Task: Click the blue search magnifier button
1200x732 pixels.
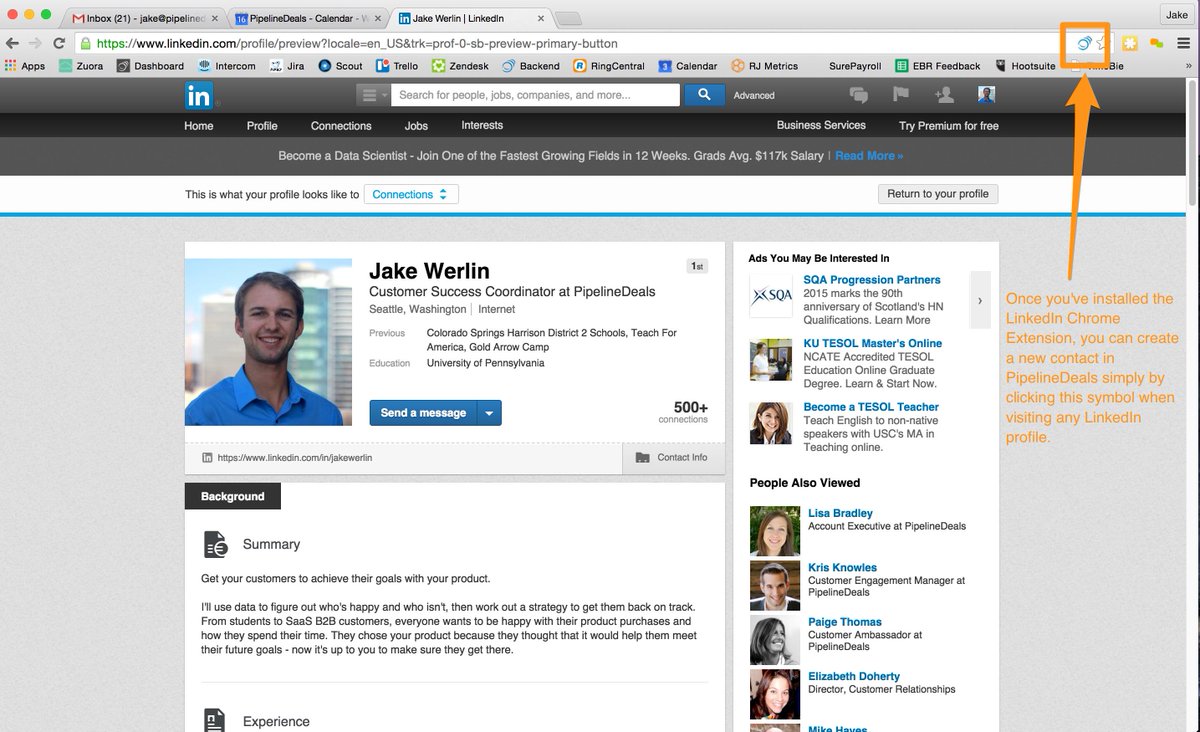Action: click(704, 95)
